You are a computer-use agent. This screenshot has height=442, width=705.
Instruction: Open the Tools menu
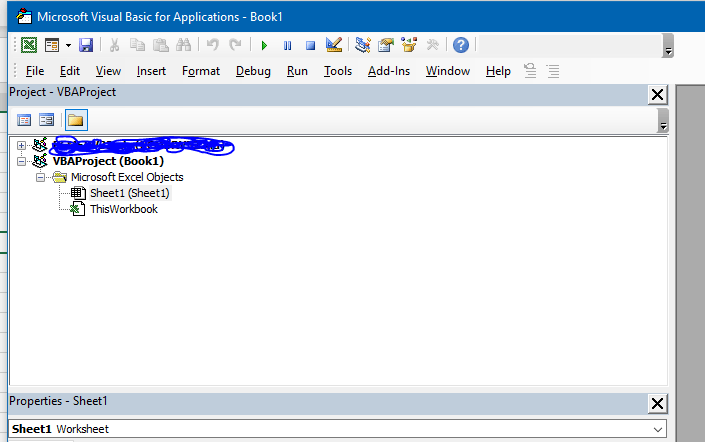338,71
